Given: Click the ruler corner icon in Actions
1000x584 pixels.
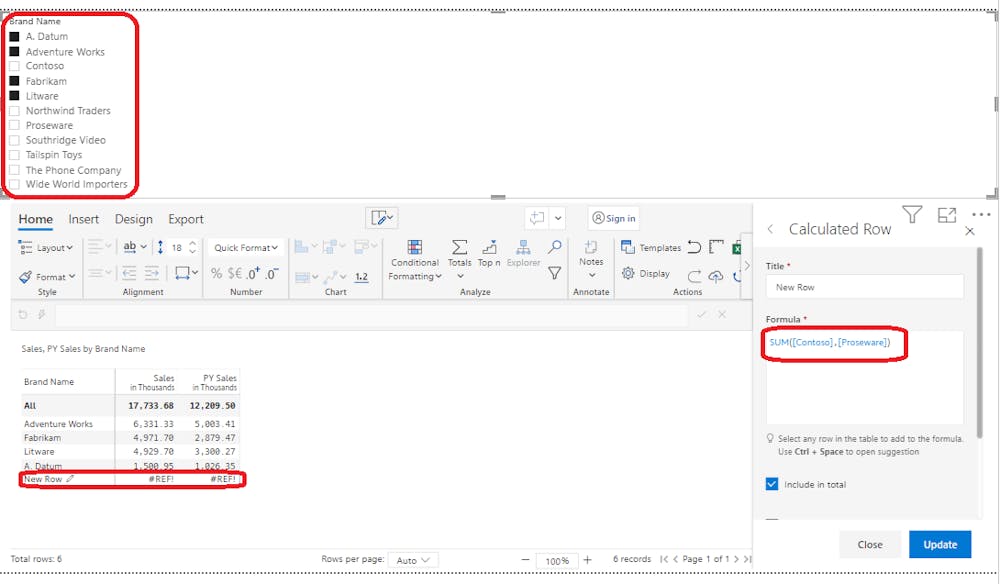Looking at the screenshot, I should pyautogui.click(x=716, y=247).
